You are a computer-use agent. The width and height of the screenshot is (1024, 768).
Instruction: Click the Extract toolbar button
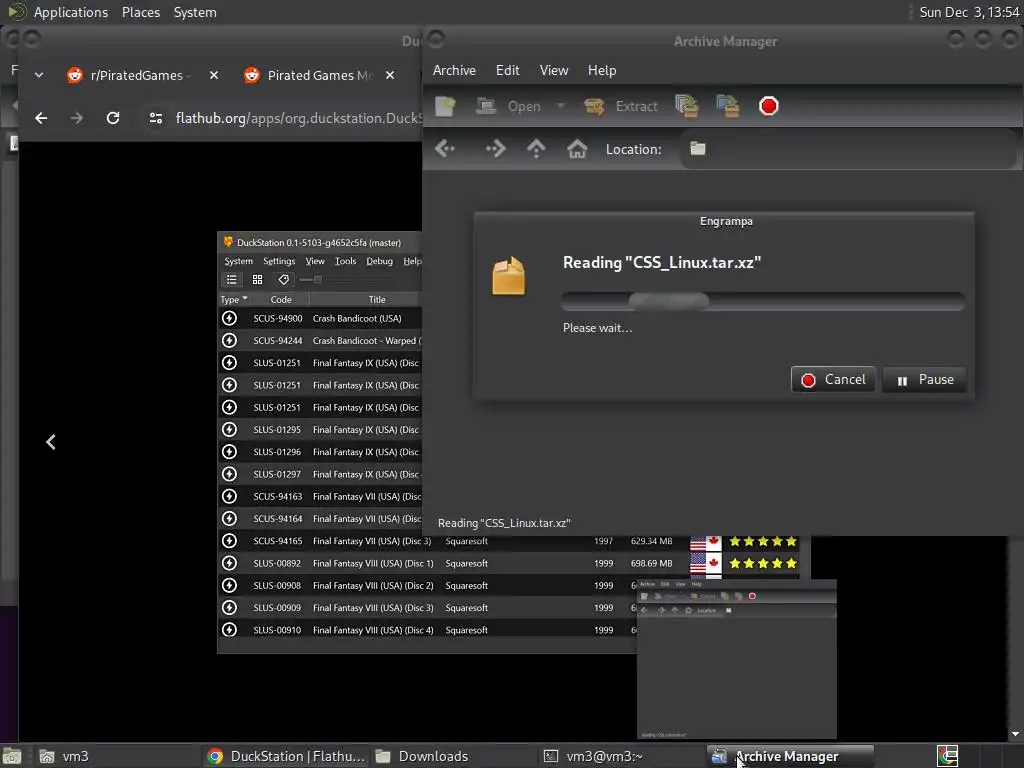[x=620, y=106]
